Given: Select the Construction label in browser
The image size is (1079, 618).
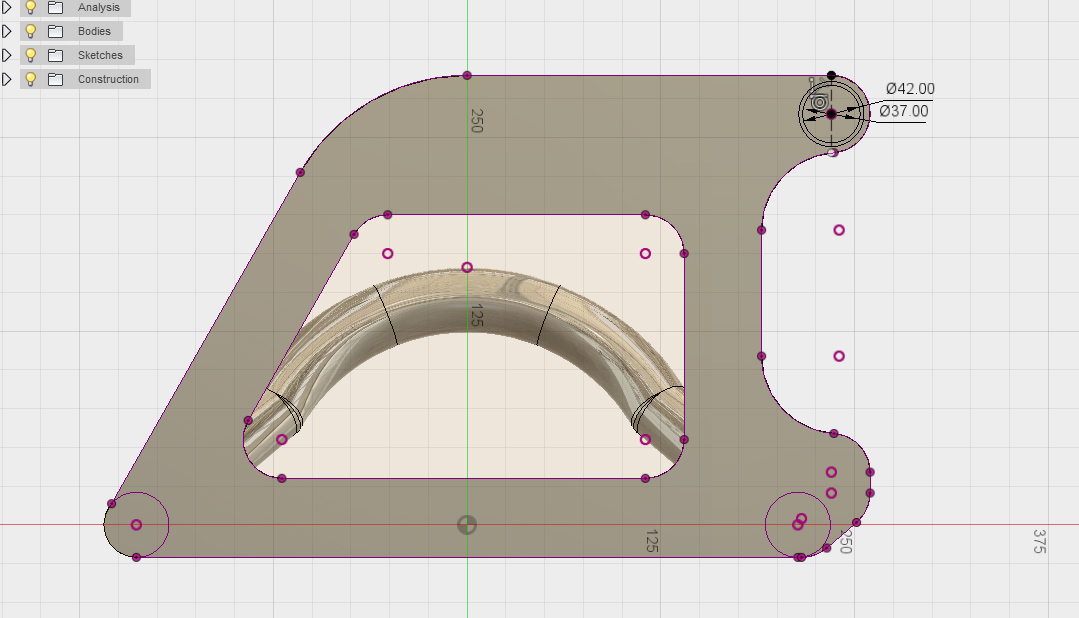Looking at the screenshot, I should point(108,79).
